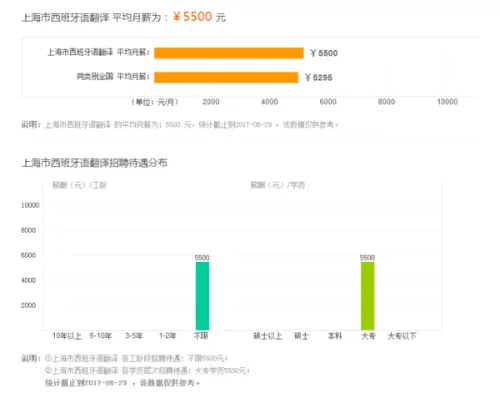Click the 5500 label above the teal bar
This screenshot has height=398, width=500.
(202, 258)
